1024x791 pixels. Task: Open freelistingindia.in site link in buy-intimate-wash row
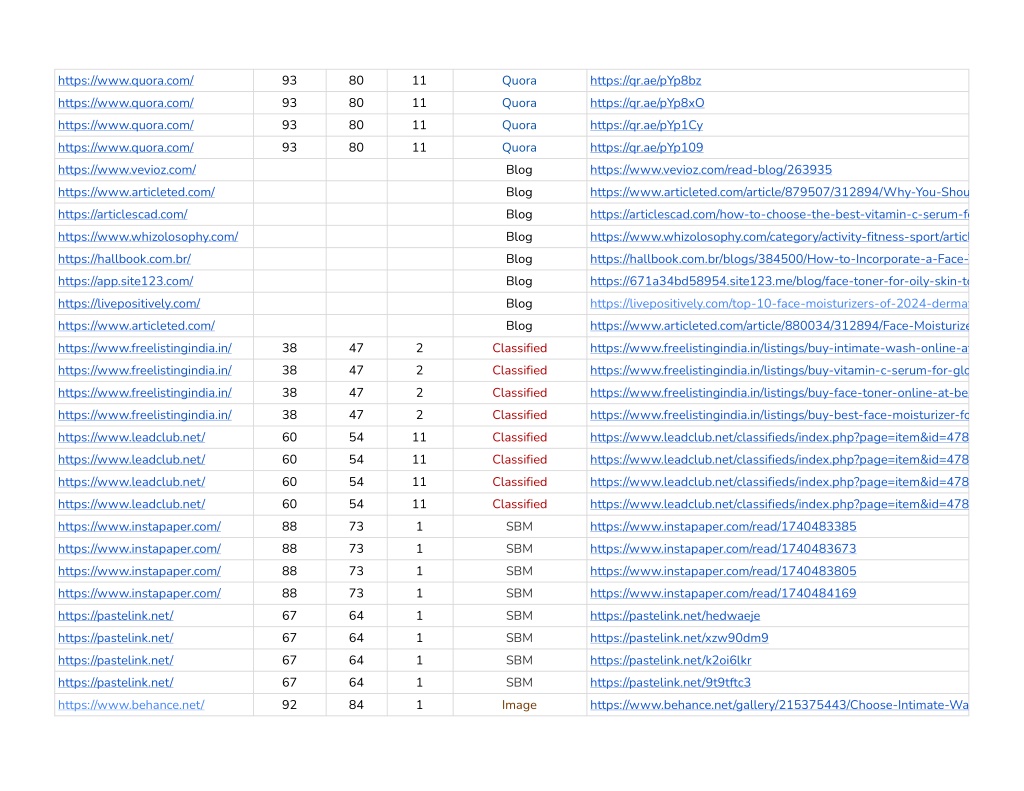tap(144, 347)
